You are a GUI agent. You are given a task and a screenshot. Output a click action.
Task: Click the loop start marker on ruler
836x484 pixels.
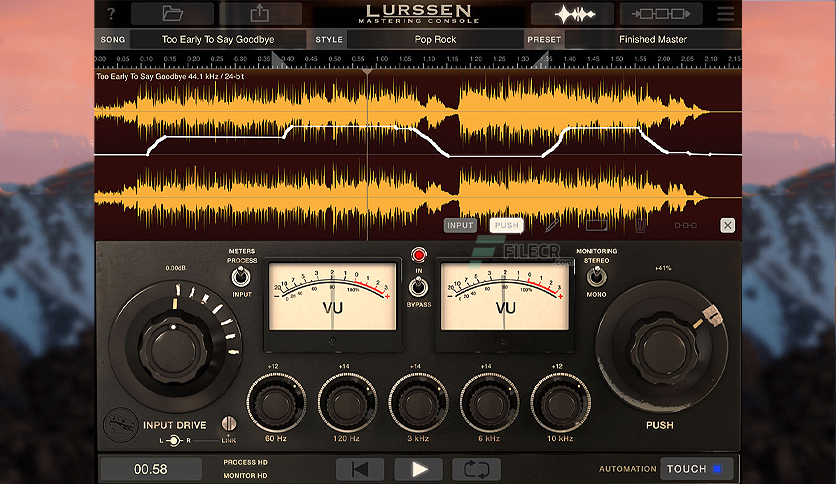tap(278, 60)
